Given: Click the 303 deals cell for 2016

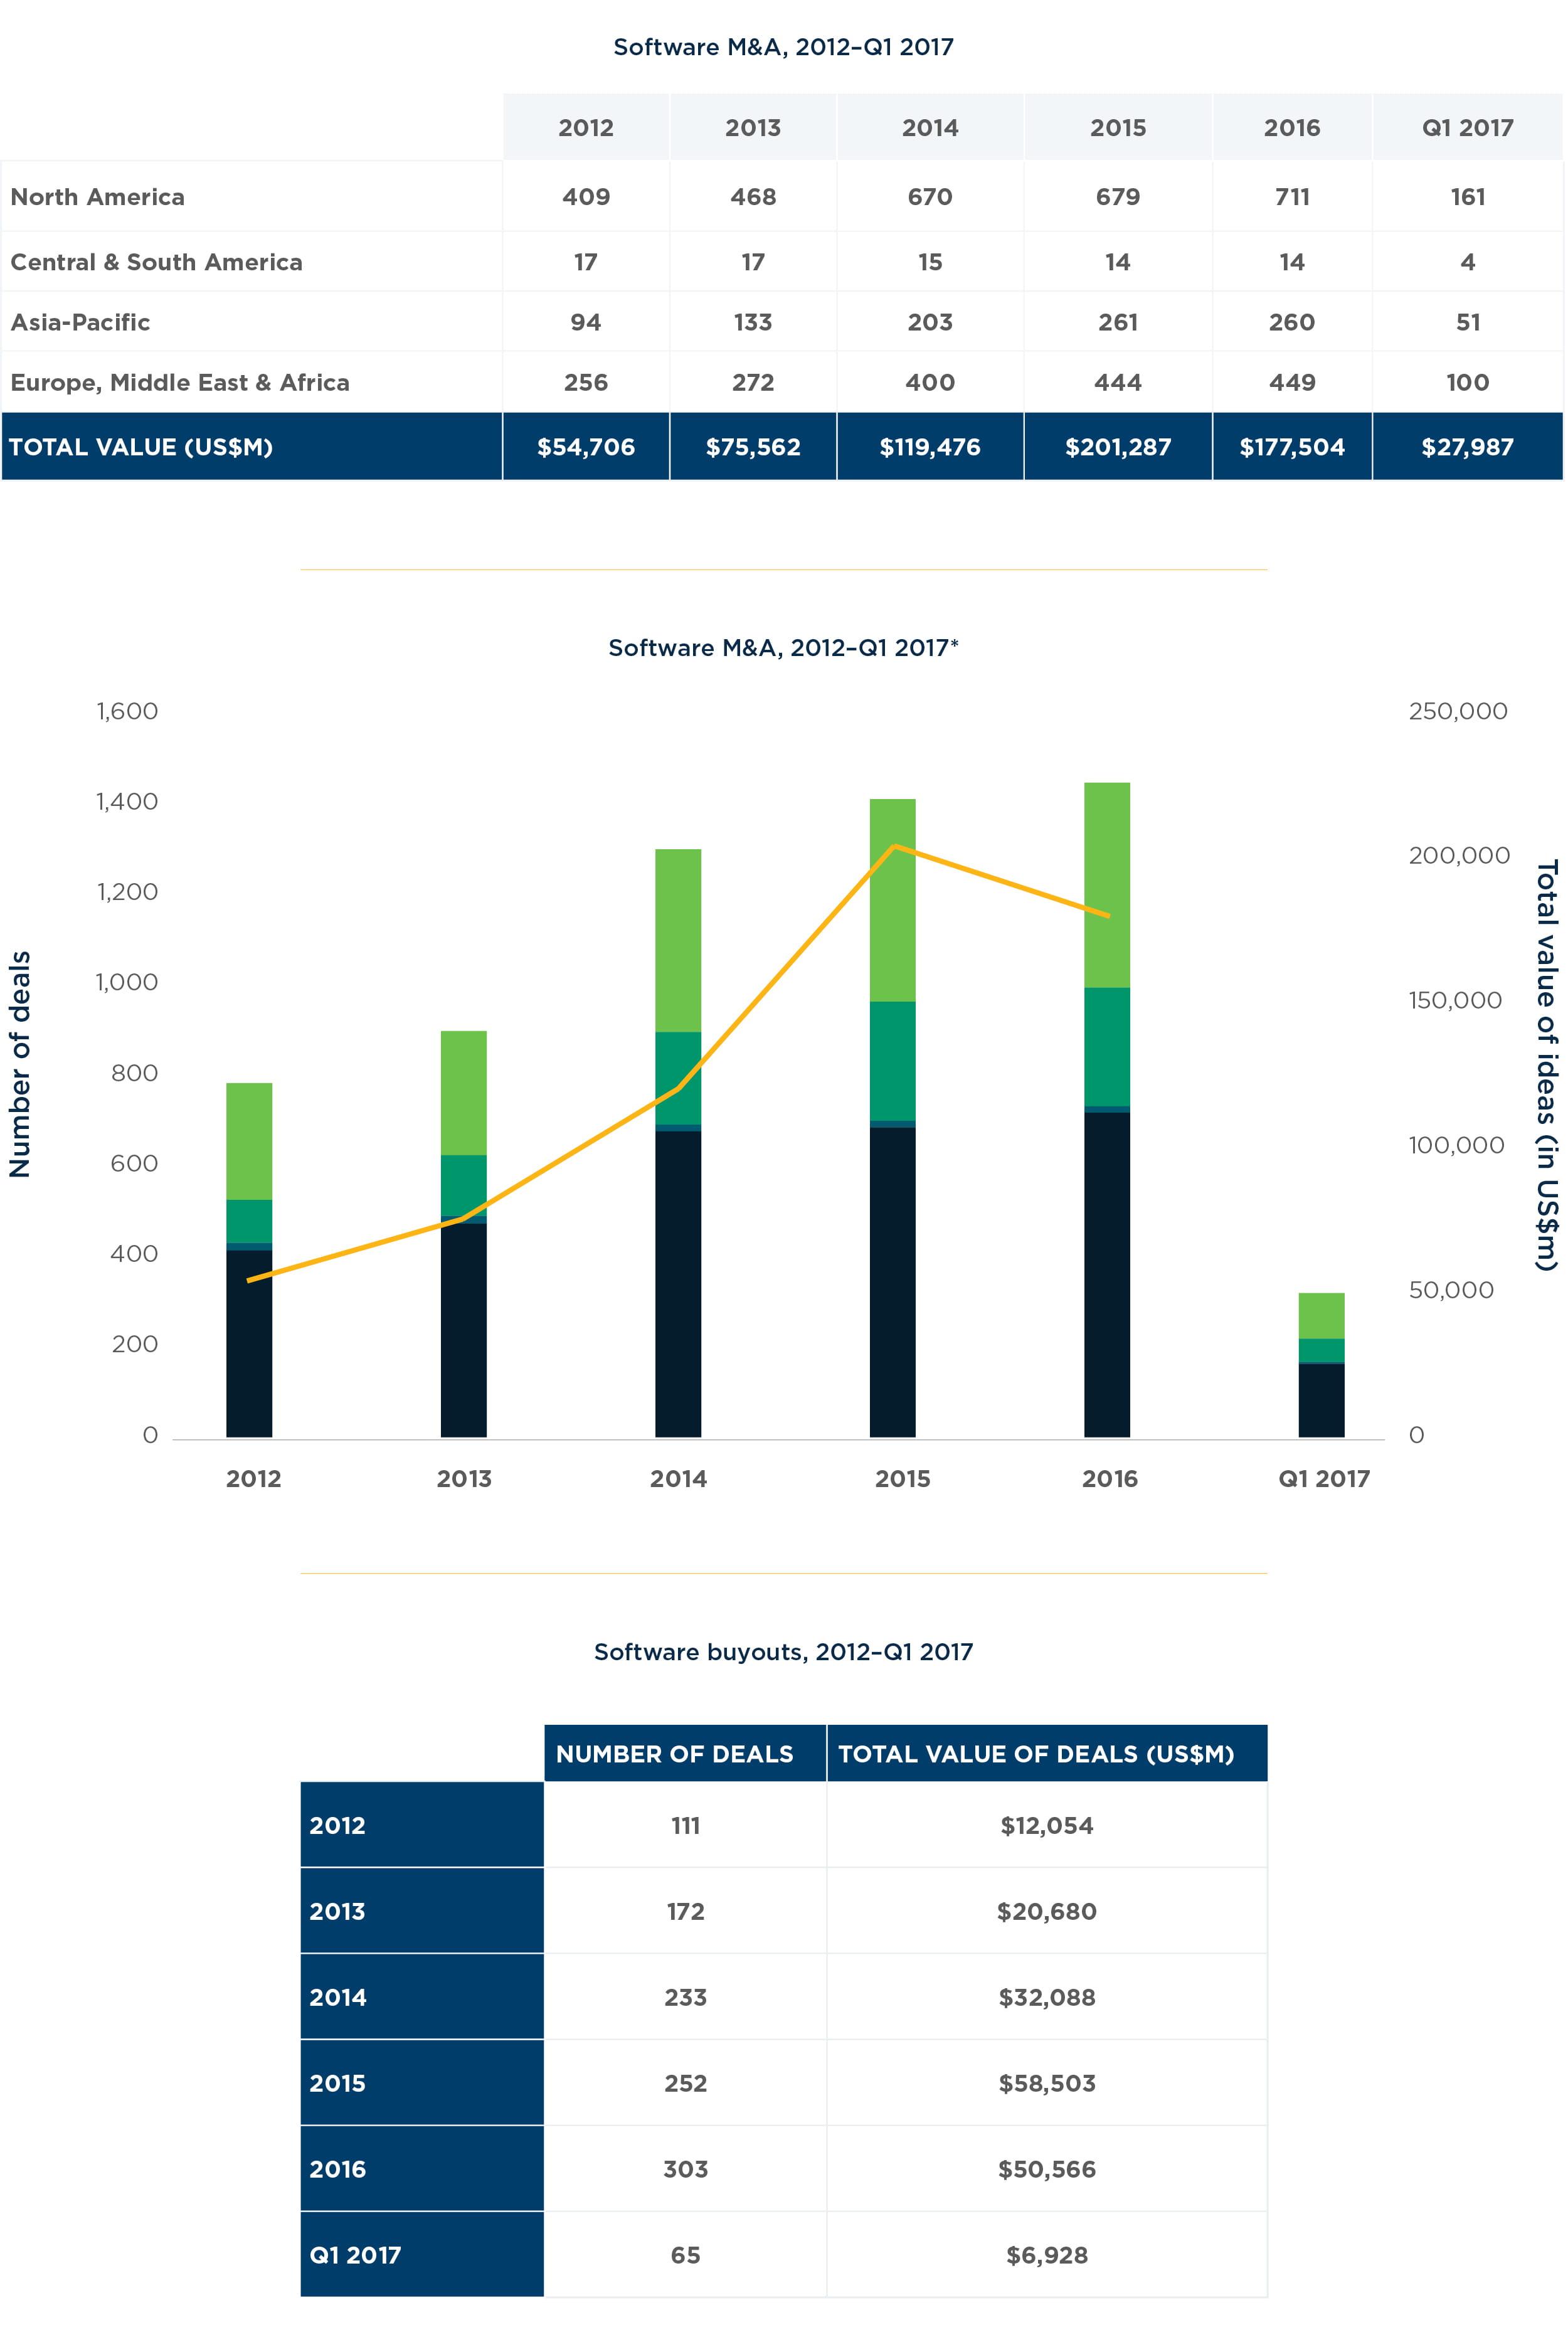Looking at the screenshot, I should (x=685, y=2169).
